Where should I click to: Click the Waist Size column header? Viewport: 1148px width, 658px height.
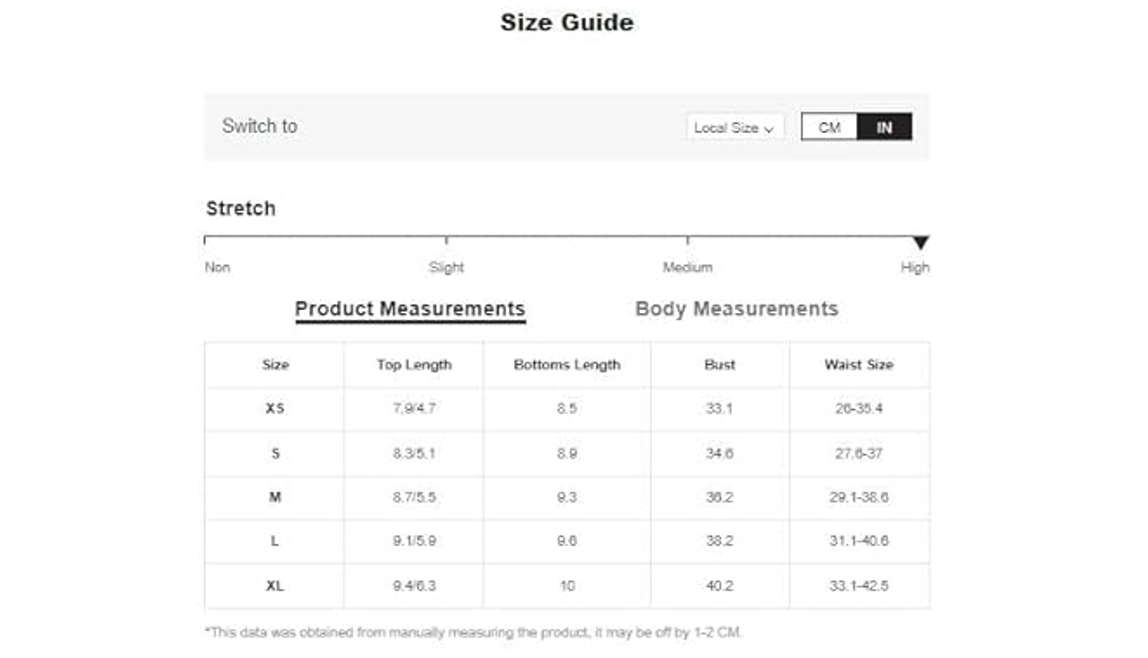(859, 364)
